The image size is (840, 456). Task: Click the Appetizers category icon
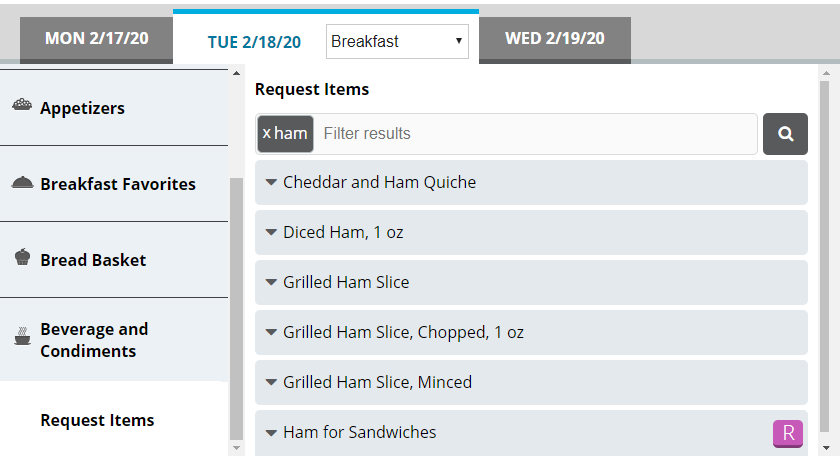[21, 106]
